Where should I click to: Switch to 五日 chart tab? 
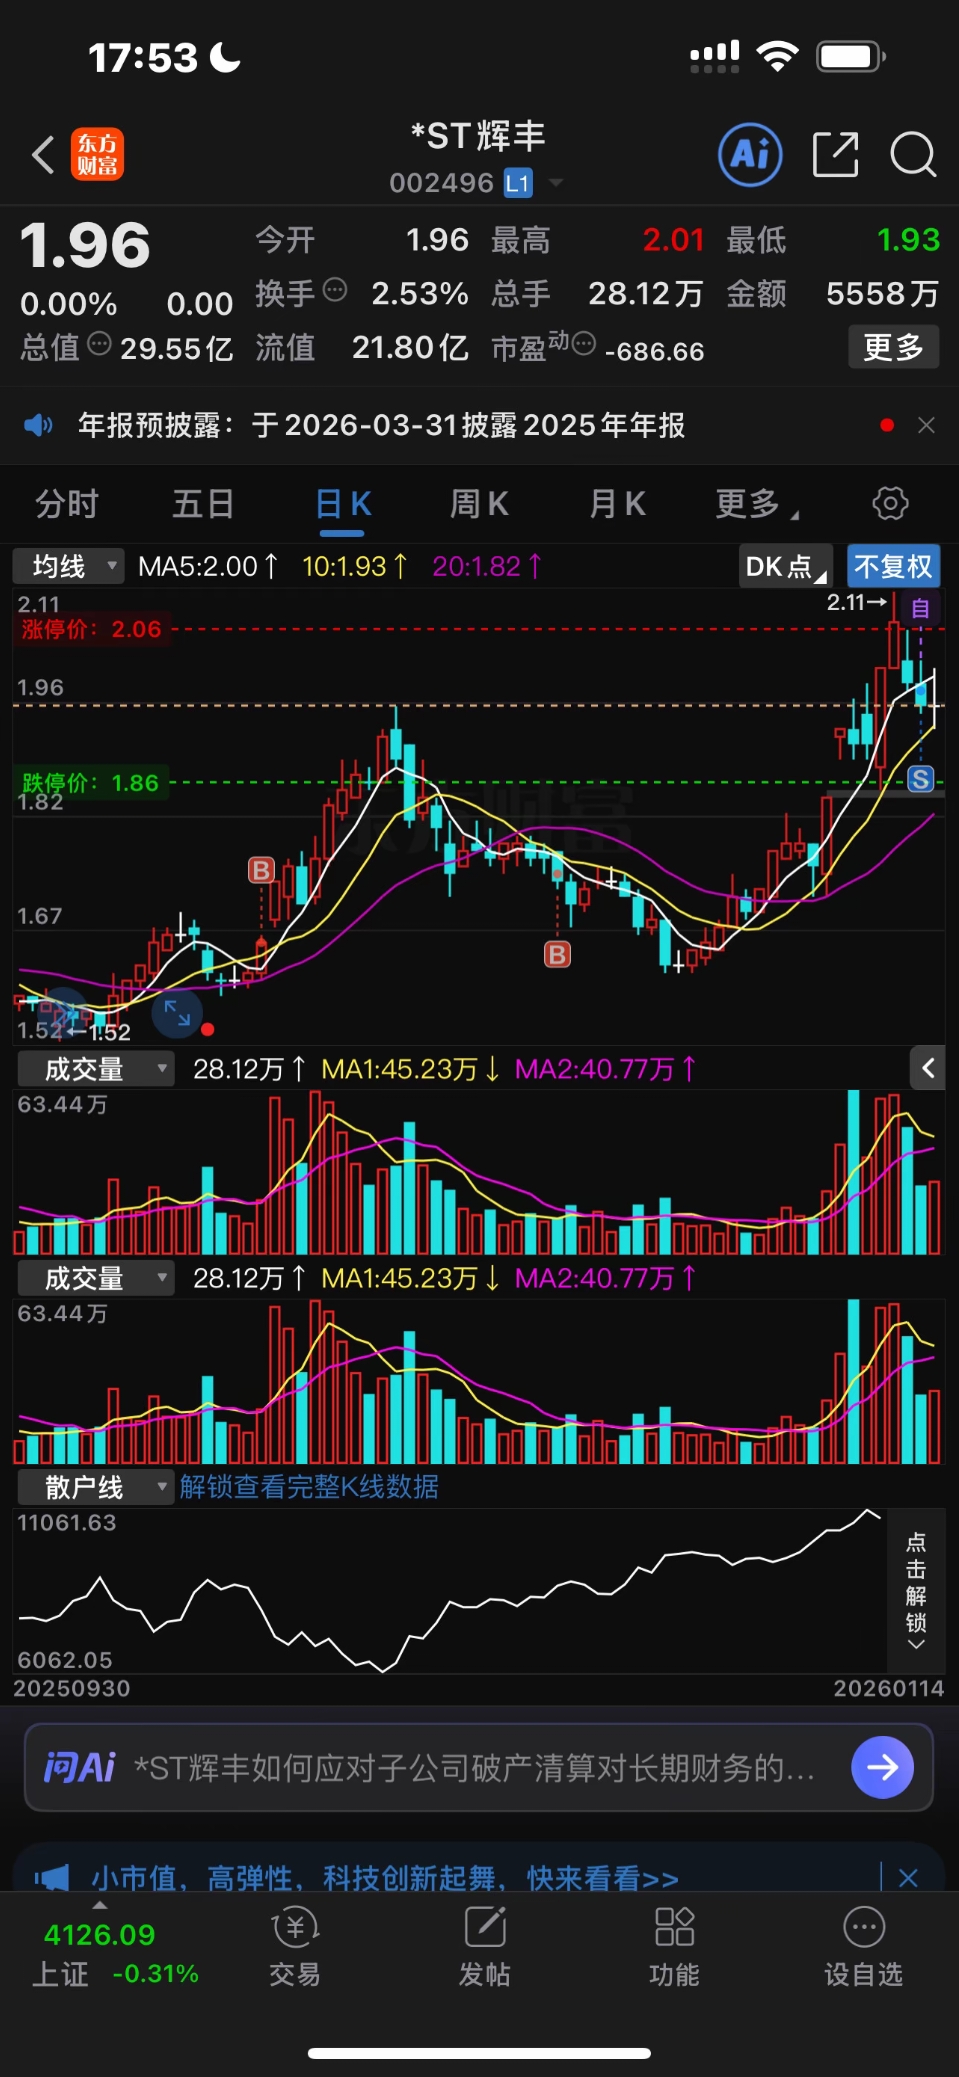pos(203,504)
